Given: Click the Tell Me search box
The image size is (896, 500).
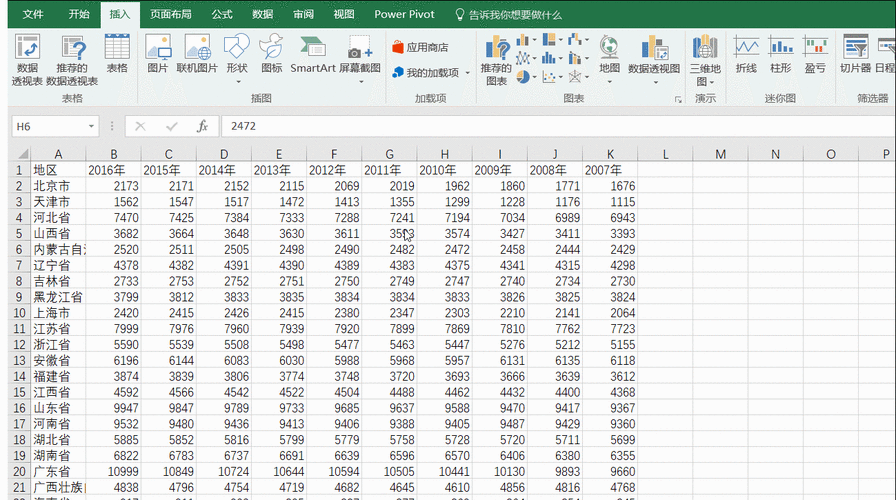Looking at the screenshot, I should tap(509, 15).
